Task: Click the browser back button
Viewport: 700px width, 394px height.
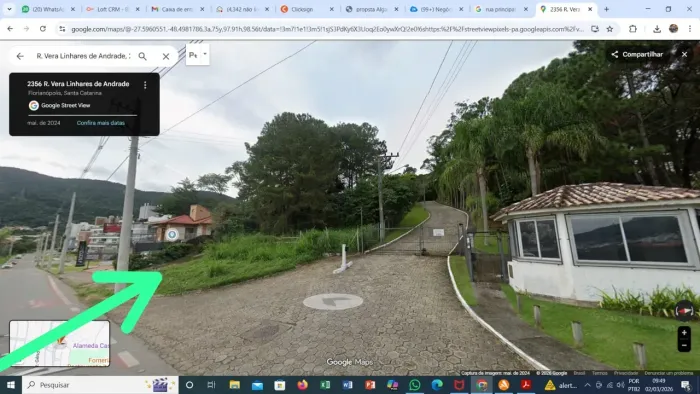Action: (x=10, y=29)
